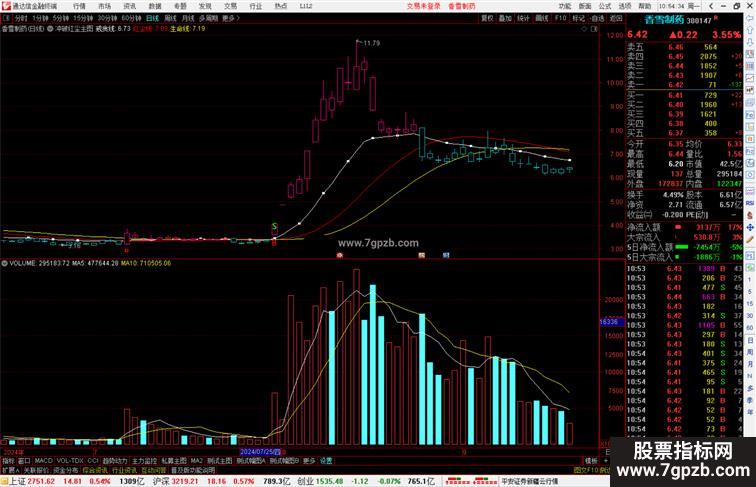Click the 叠加 overlay button
The image size is (756, 487).
(x=505, y=18)
